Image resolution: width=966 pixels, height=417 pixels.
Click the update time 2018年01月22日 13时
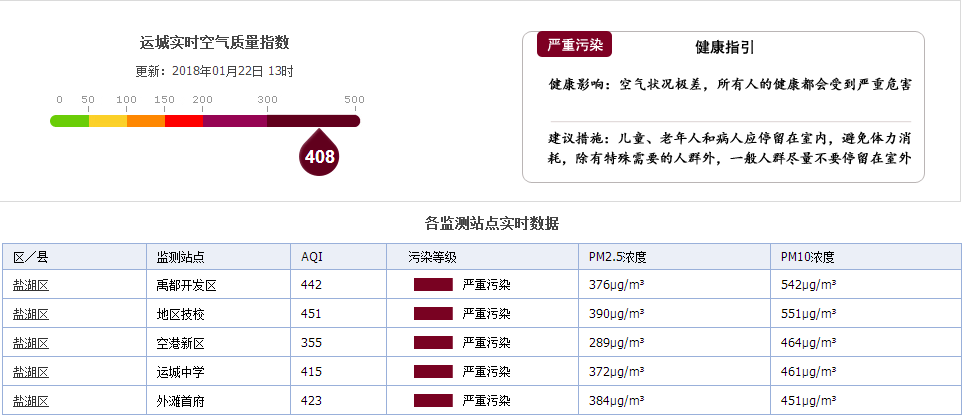pyautogui.click(x=233, y=71)
